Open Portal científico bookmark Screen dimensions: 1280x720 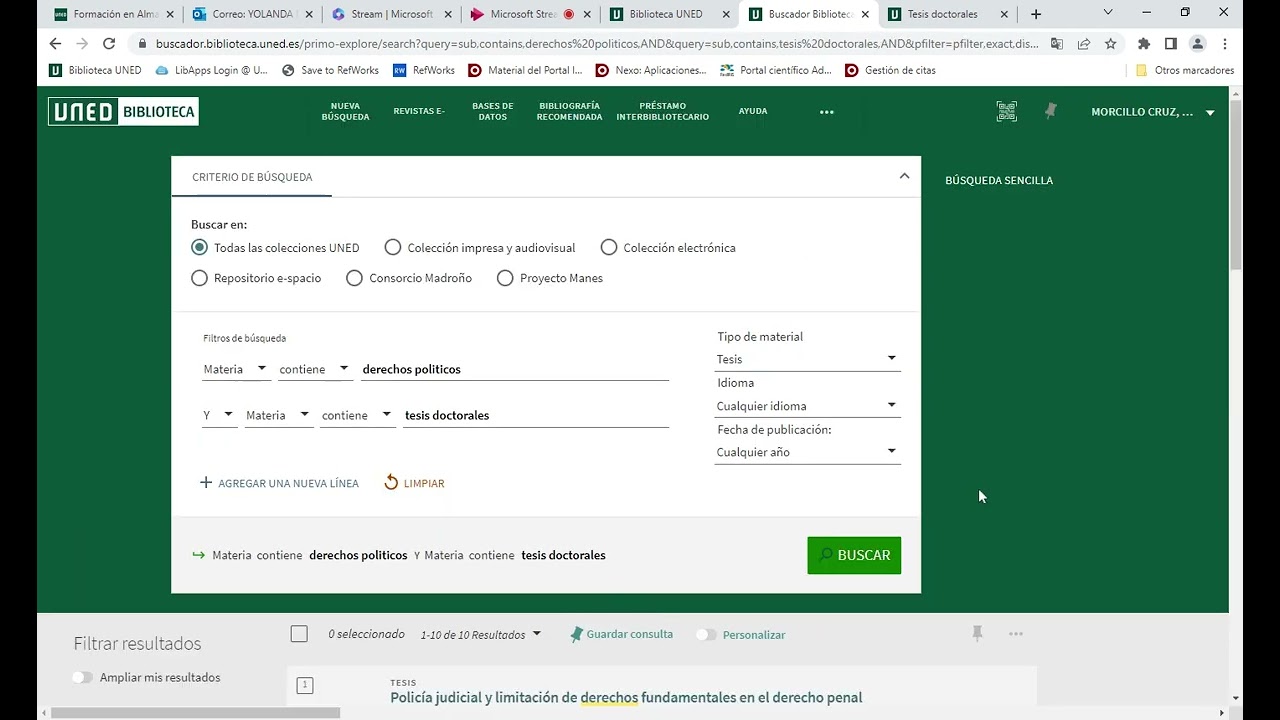tap(775, 70)
